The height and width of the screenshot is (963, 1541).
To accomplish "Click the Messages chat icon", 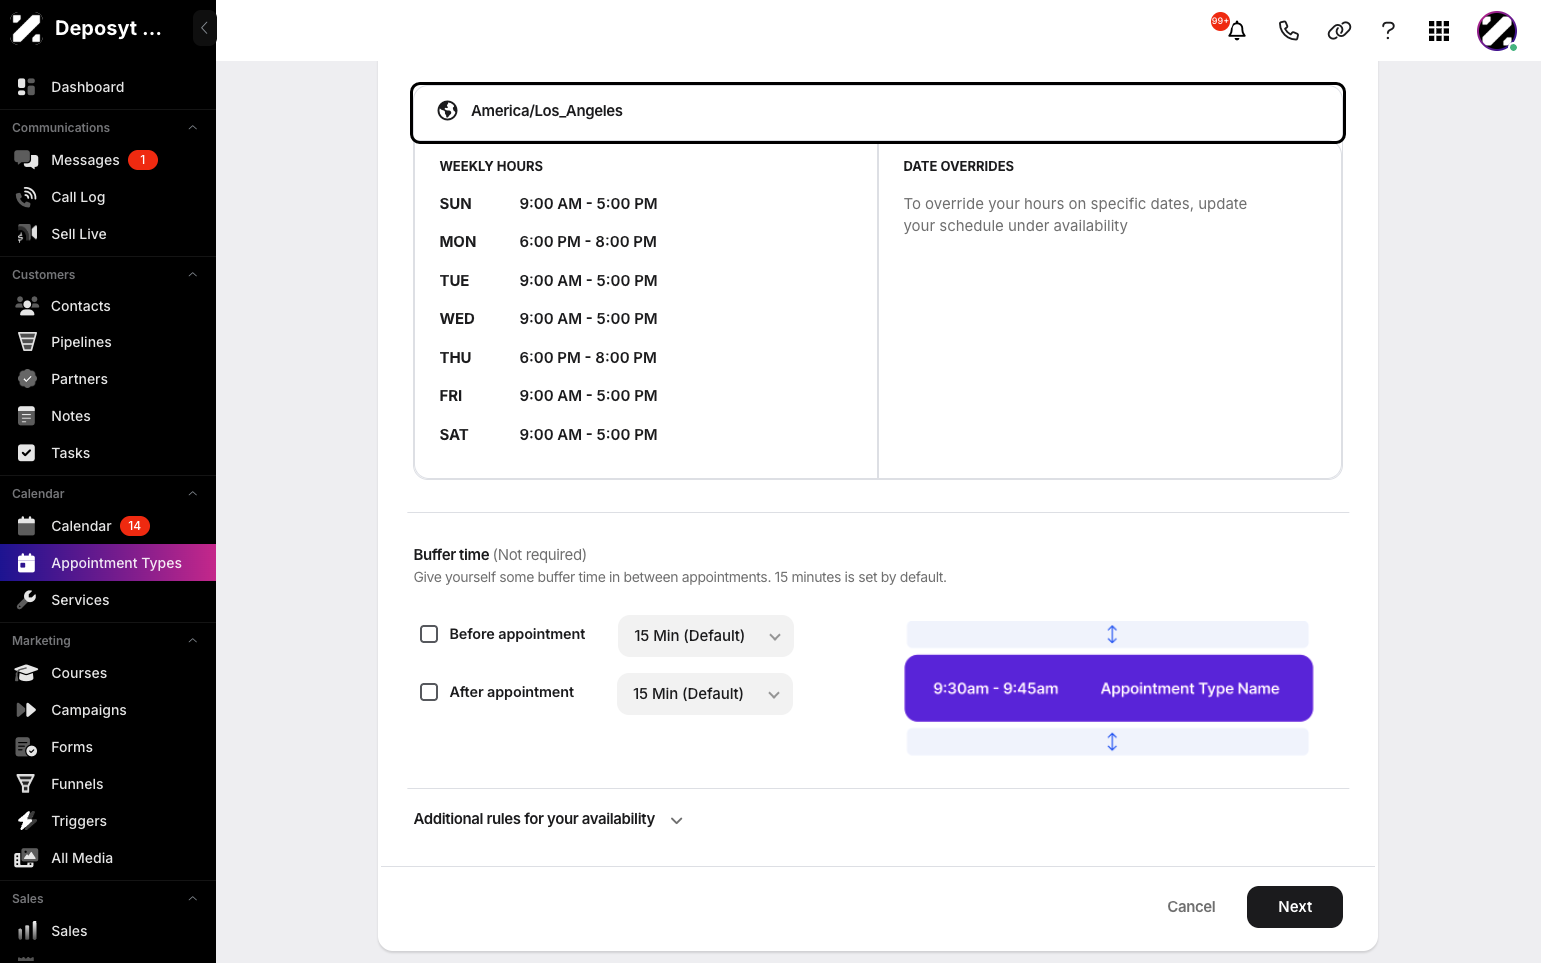I will (27, 160).
